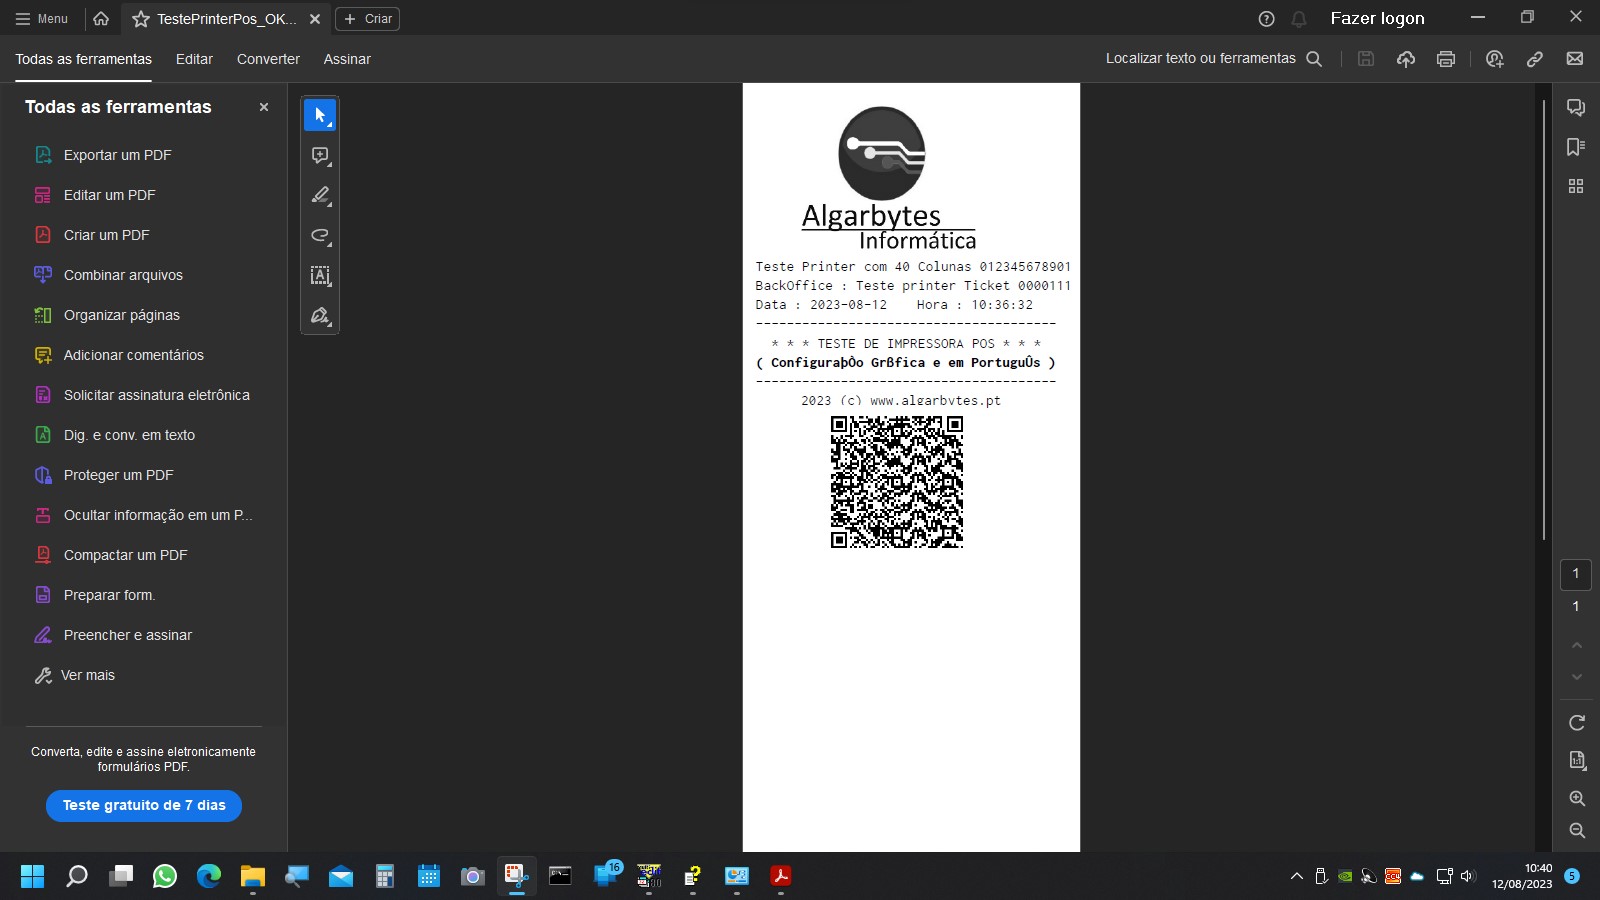The image size is (1600, 900).
Task: Click the Criar new tab button
Action: [x=367, y=19]
